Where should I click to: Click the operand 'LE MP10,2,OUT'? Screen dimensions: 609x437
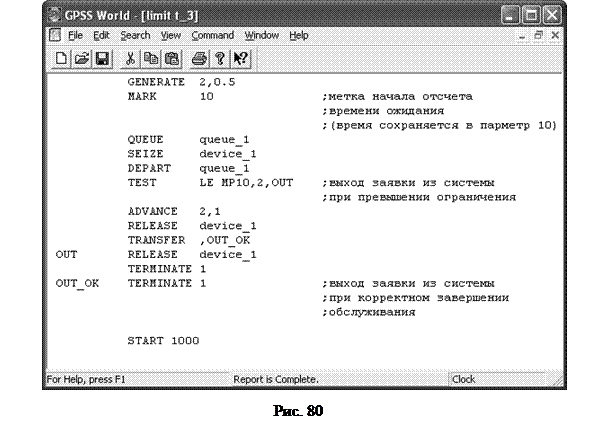(x=246, y=183)
